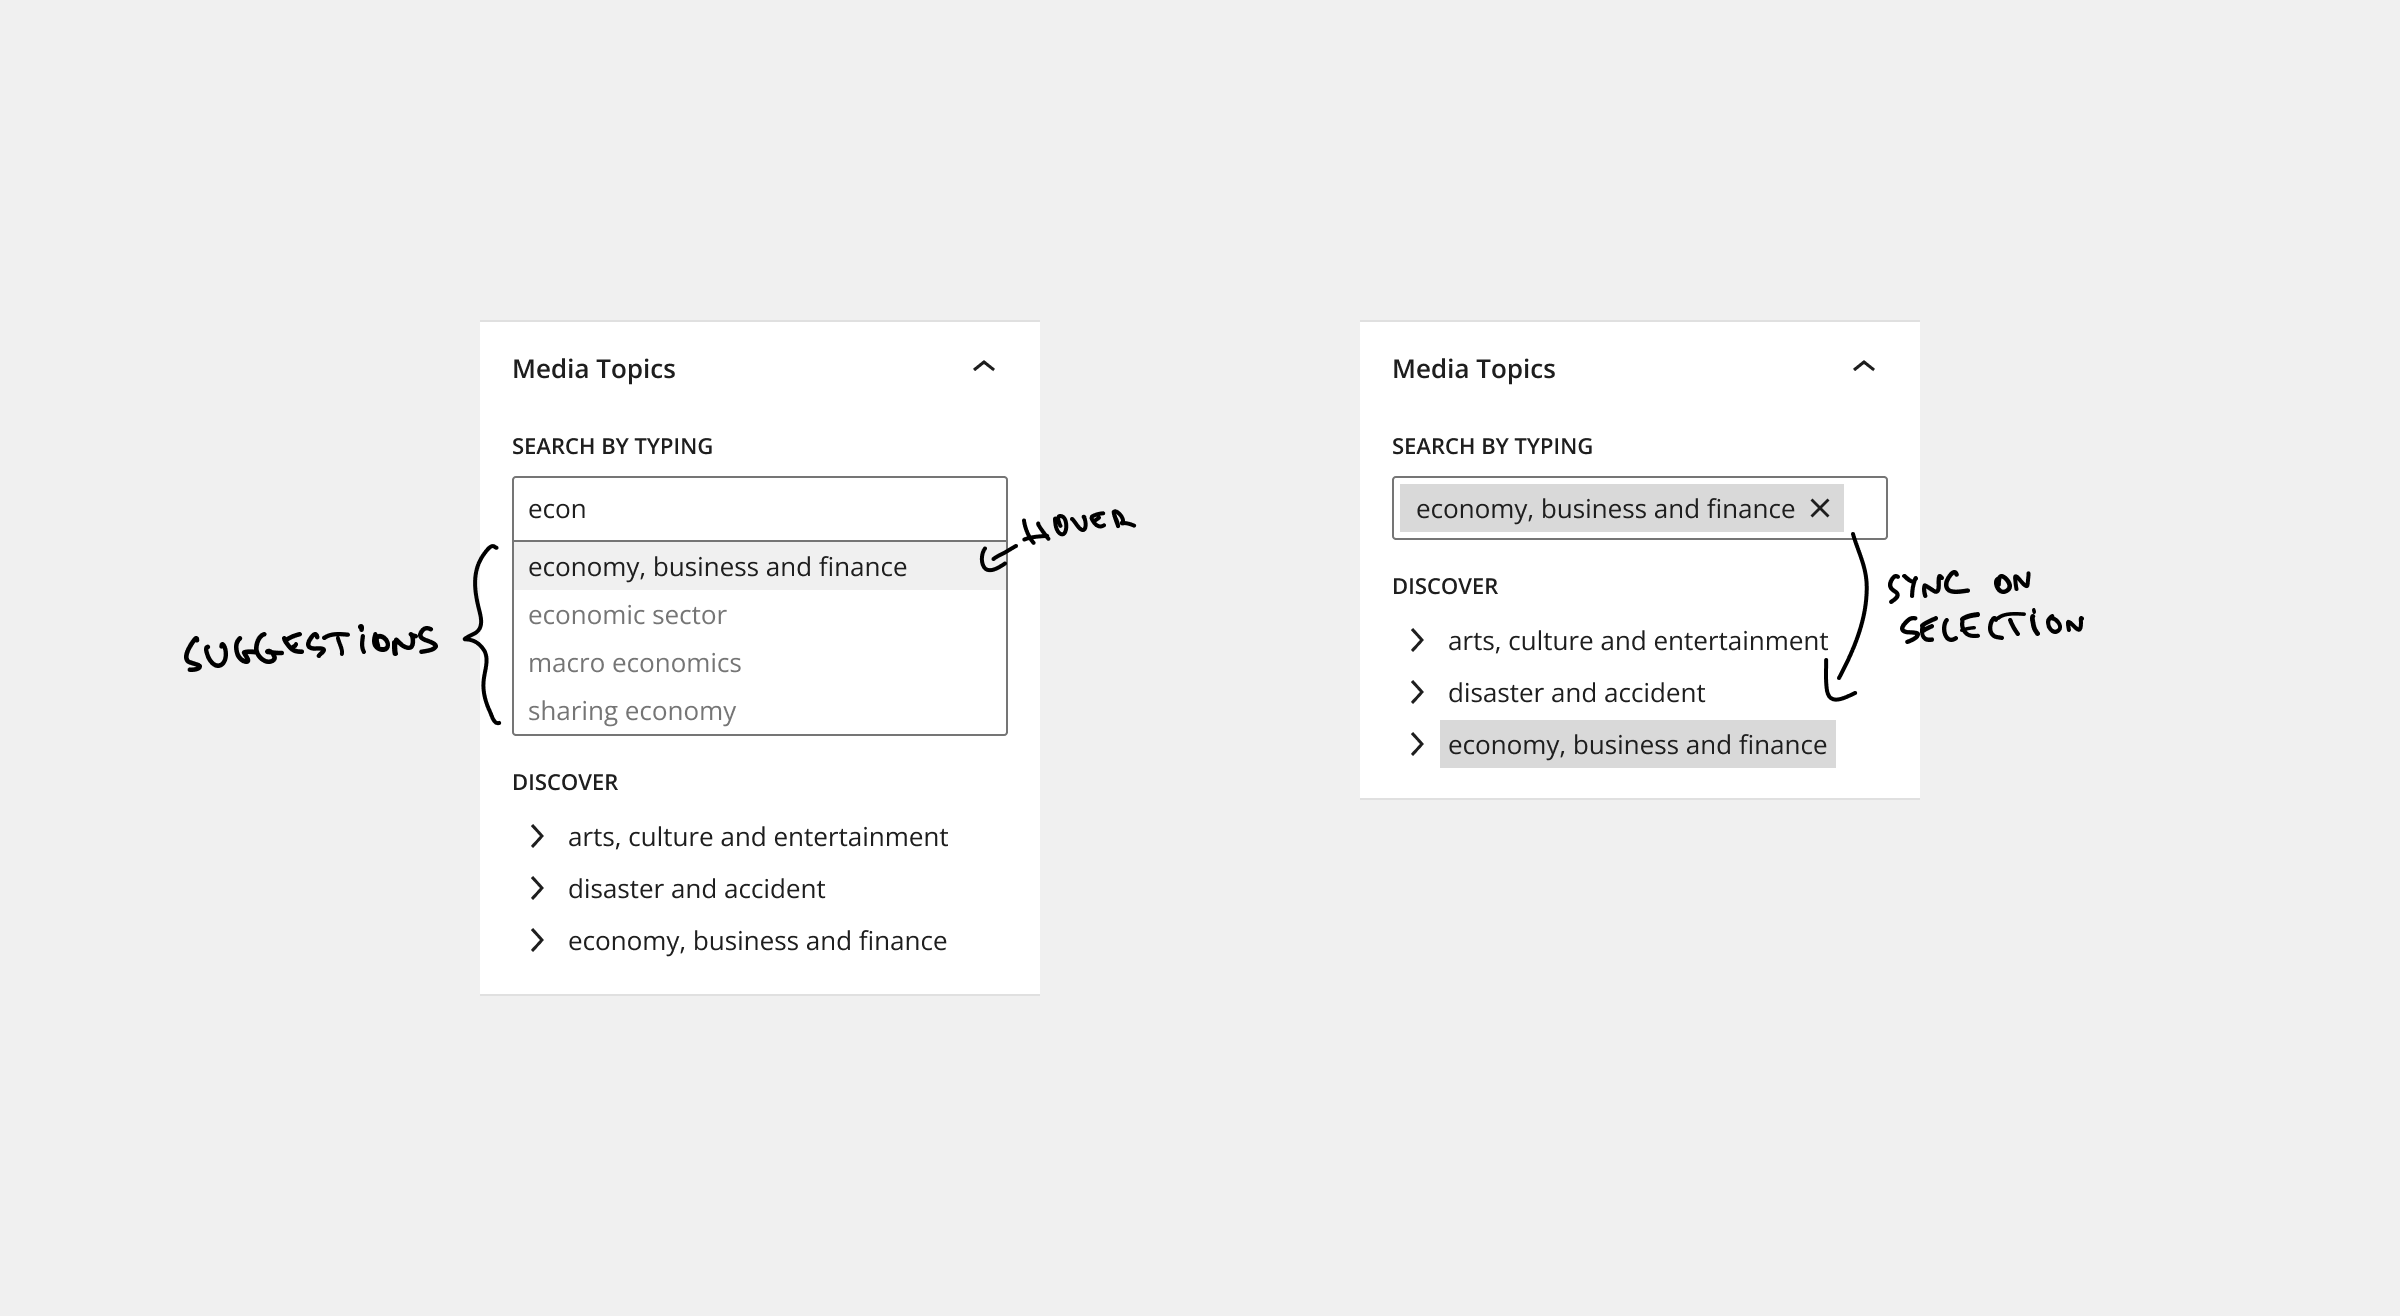Click the search field containing "econ"
This screenshot has width=2400, height=1316.
pos(760,509)
